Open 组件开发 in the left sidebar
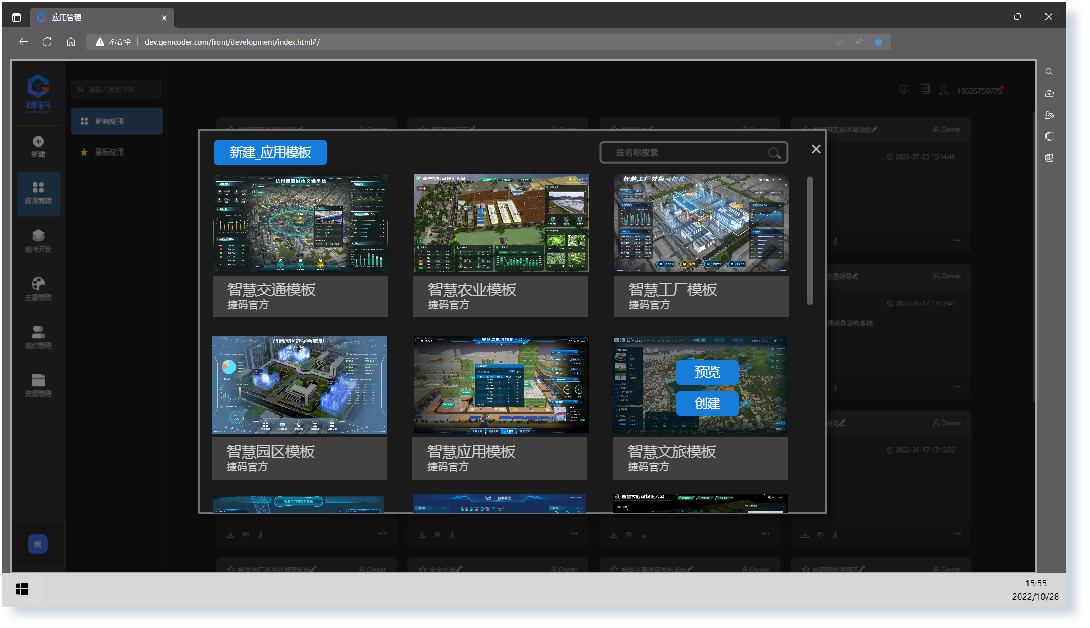Image resolution: width=1090 pixels, height=628 pixels. click(x=38, y=241)
